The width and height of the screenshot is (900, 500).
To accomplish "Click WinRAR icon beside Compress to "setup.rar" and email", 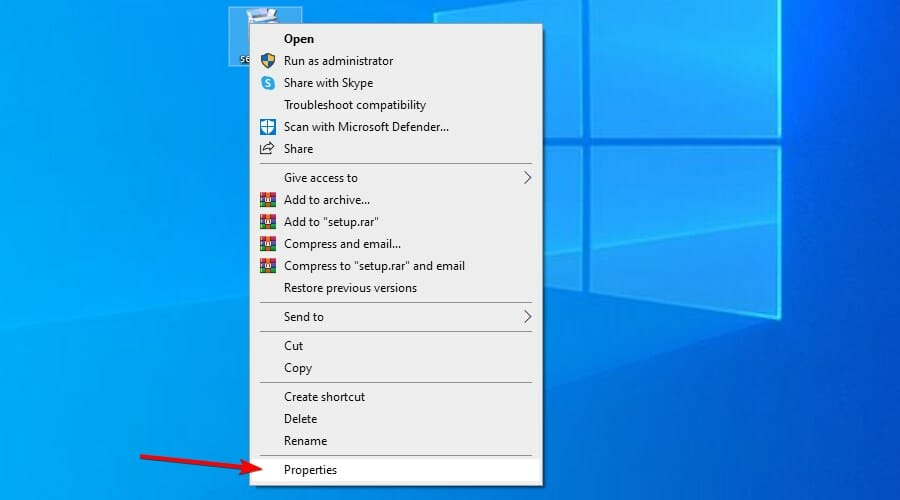I will [x=267, y=266].
